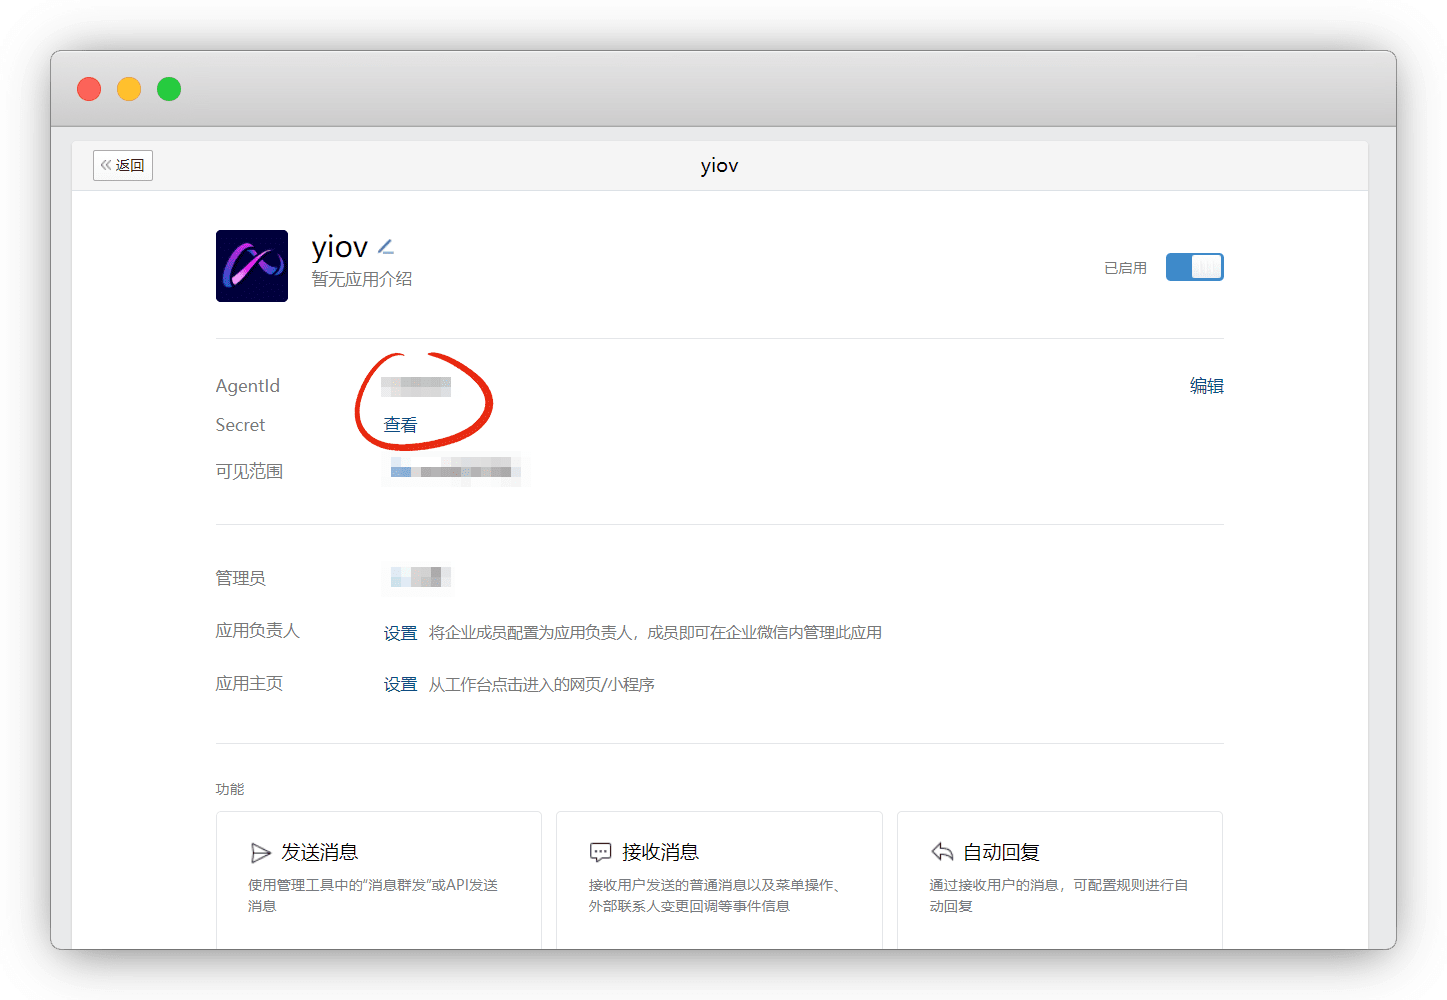Click the 发送消息 paper plane icon
The height and width of the screenshot is (1000, 1447).
pyautogui.click(x=261, y=853)
